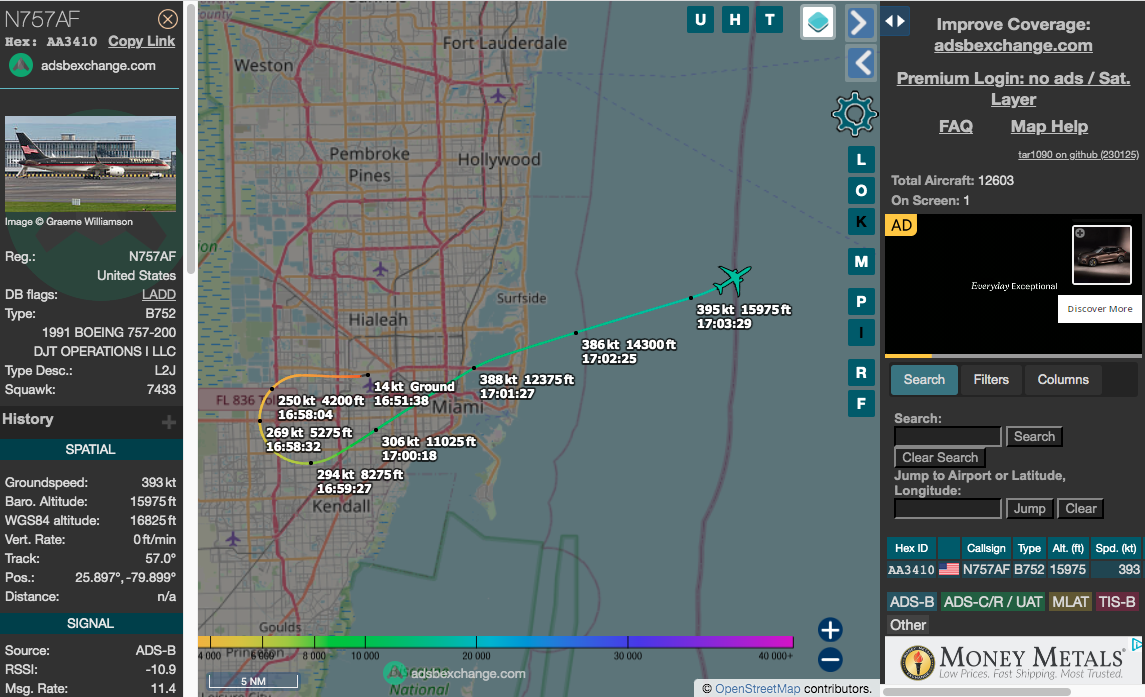This screenshot has width=1145, height=697.
Task: Click the airport icon above Hialeah
Action: [380, 270]
